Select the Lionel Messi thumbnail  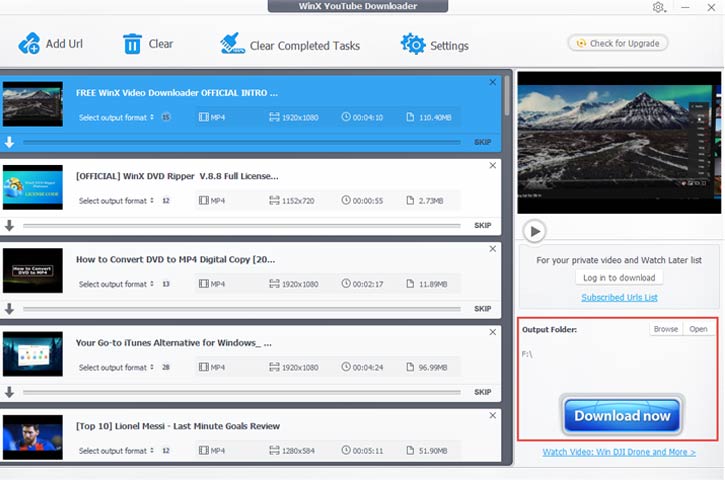tap(33, 437)
